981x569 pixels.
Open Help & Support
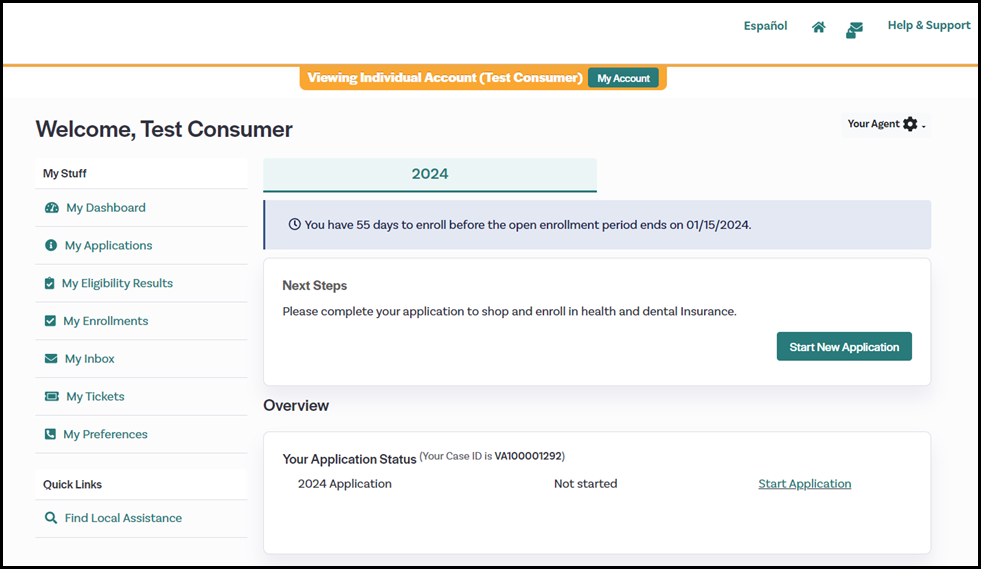pyautogui.click(x=928, y=26)
